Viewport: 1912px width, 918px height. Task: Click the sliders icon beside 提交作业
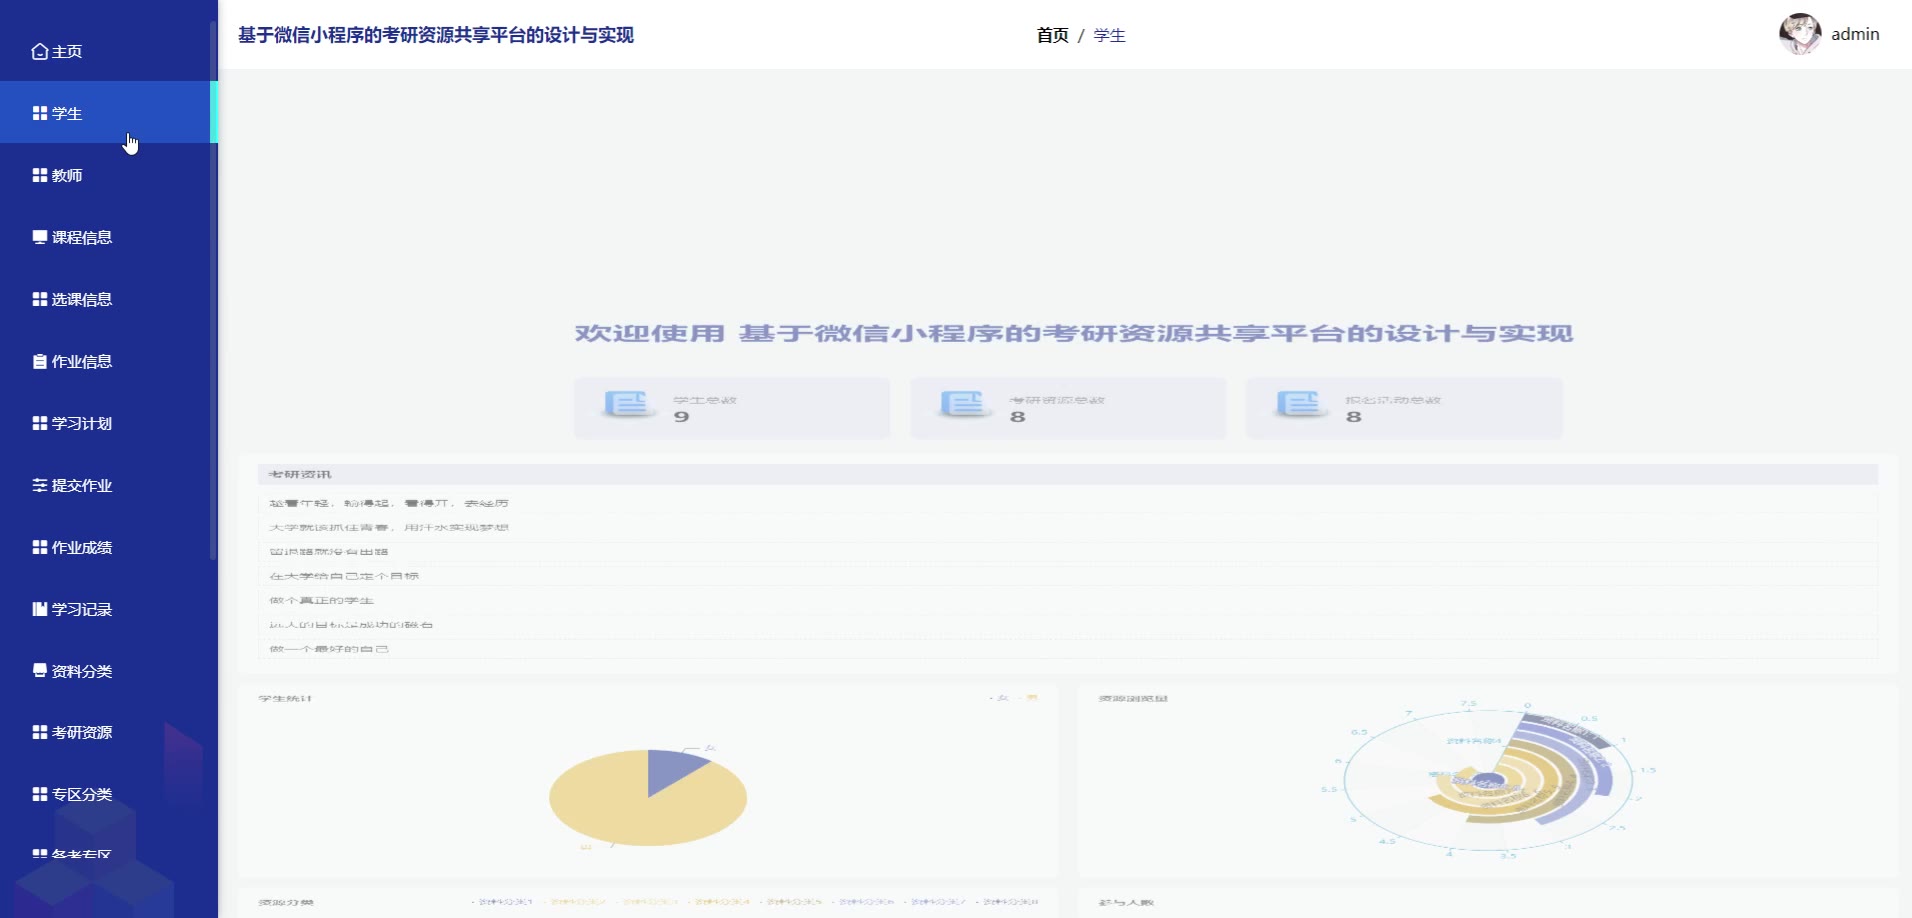point(40,485)
